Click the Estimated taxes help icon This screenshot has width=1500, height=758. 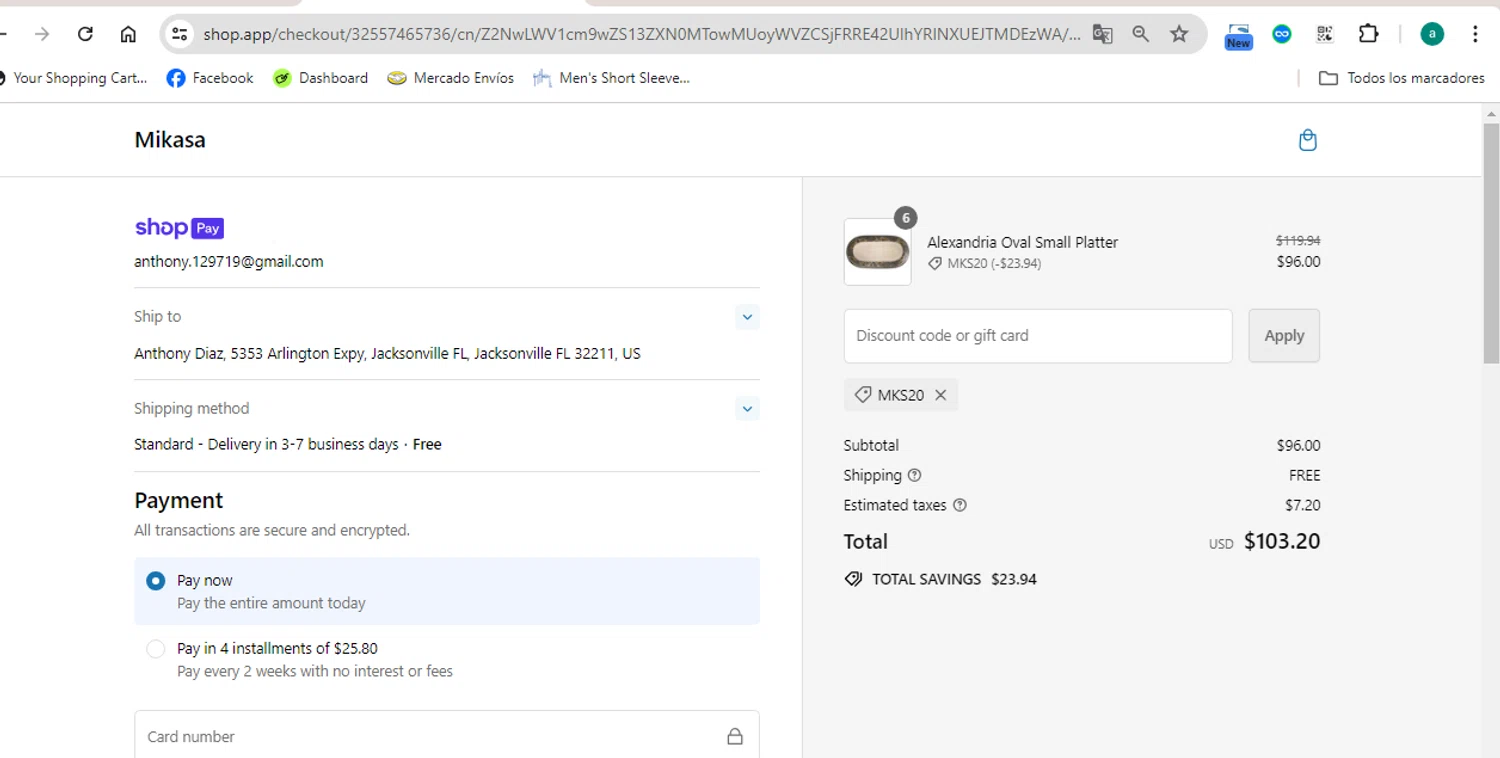coord(960,506)
